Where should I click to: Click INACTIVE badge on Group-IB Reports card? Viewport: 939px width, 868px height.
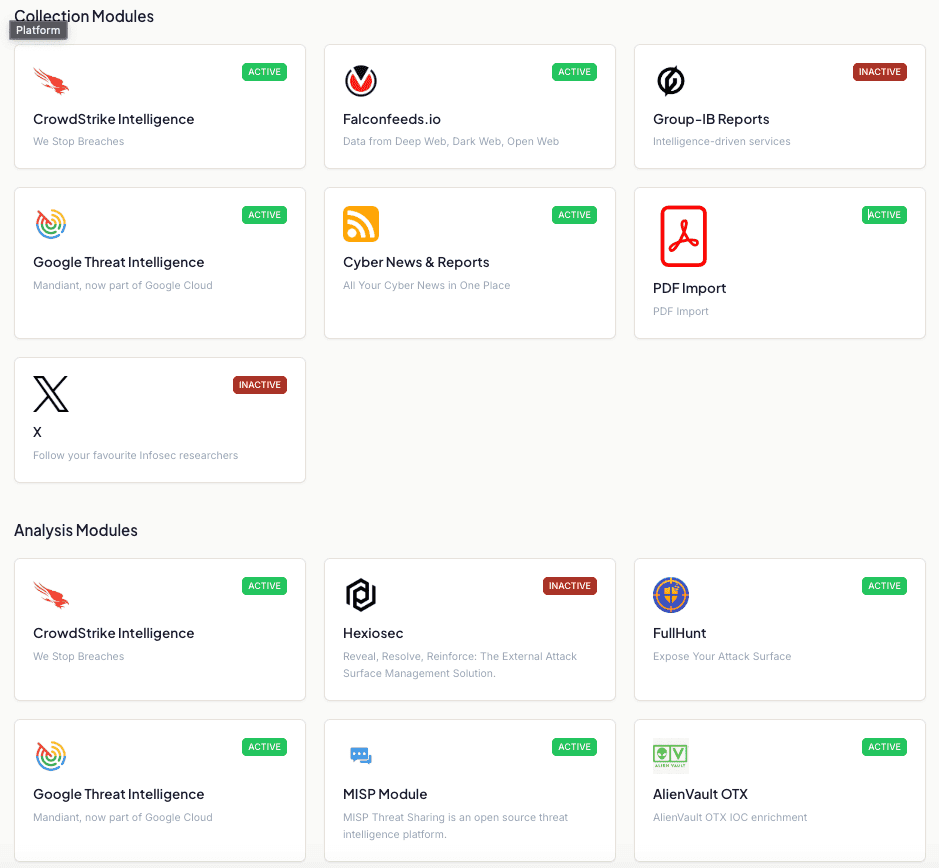click(880, 72)
